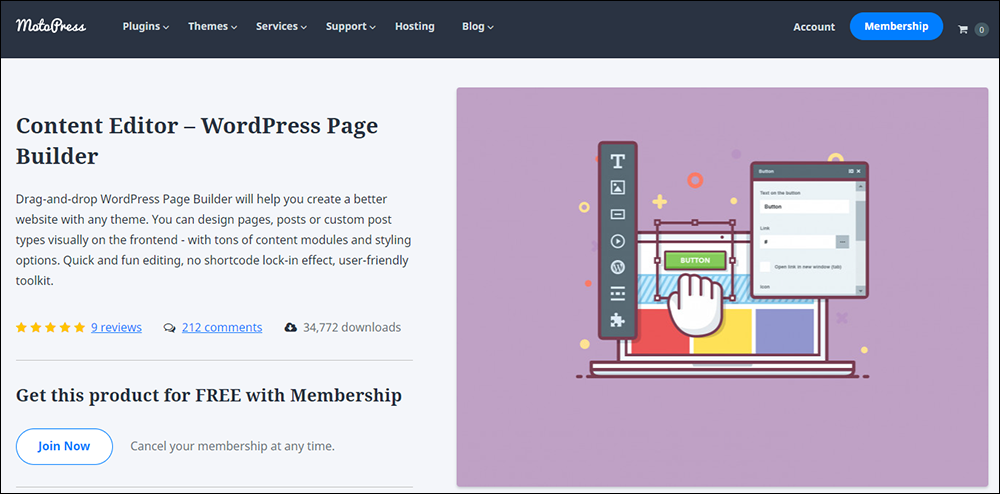
Task: Expand the Services dropdown menu
Action: click(281, 26)
